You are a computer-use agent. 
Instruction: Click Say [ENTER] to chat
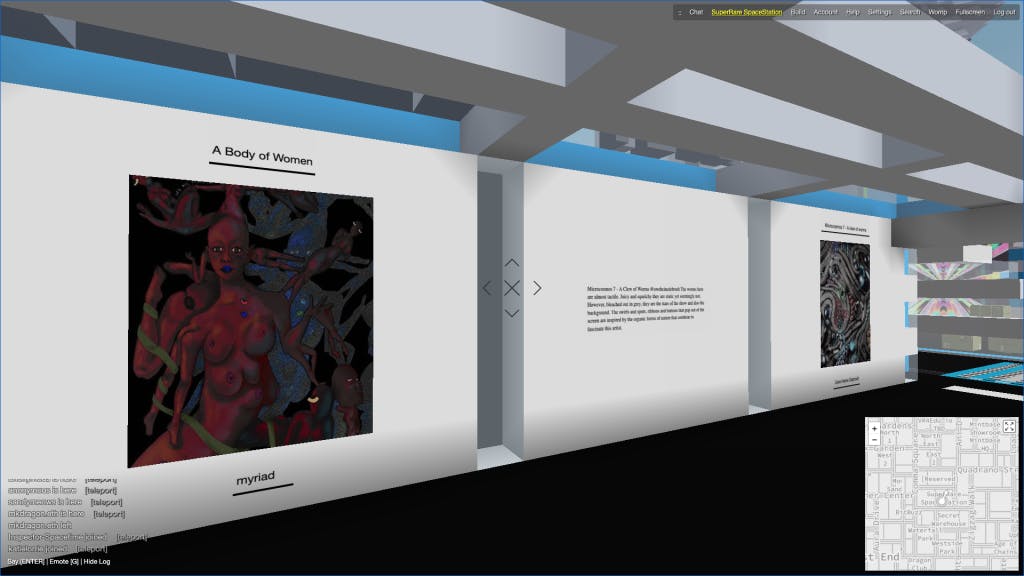pos(25,562)
